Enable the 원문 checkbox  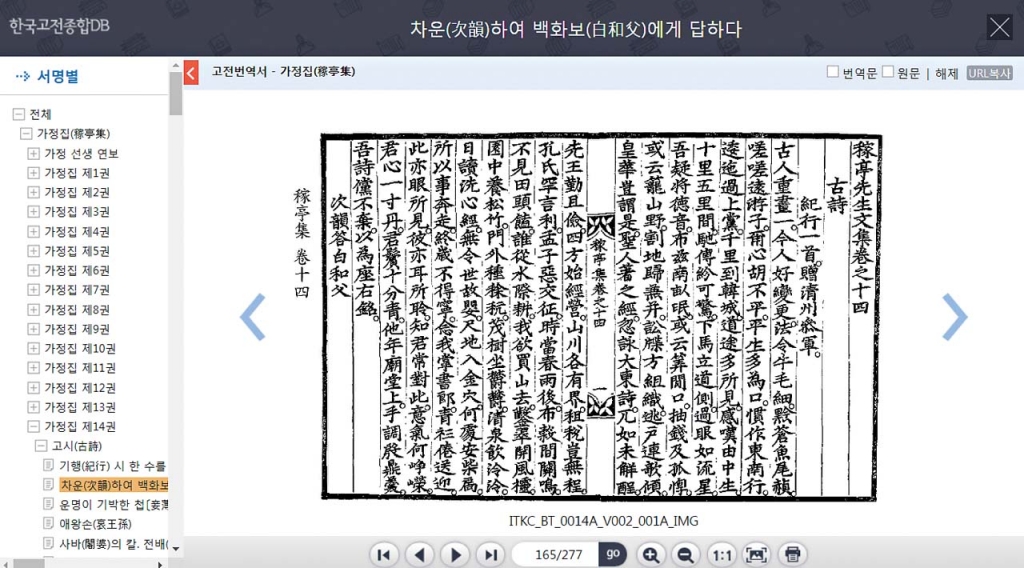[888, 72]
